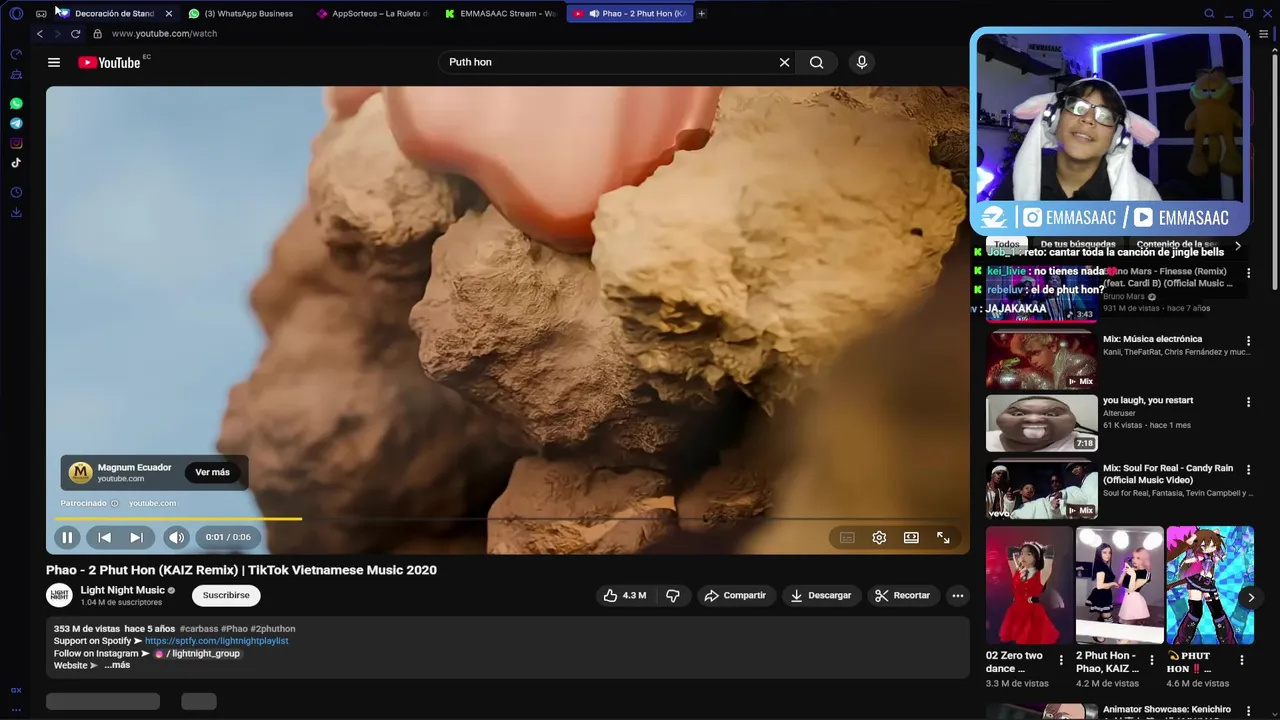The height and width of the screenshot is (720, 1280).
Task: Run search with the magnifier button
Action: 817,62
